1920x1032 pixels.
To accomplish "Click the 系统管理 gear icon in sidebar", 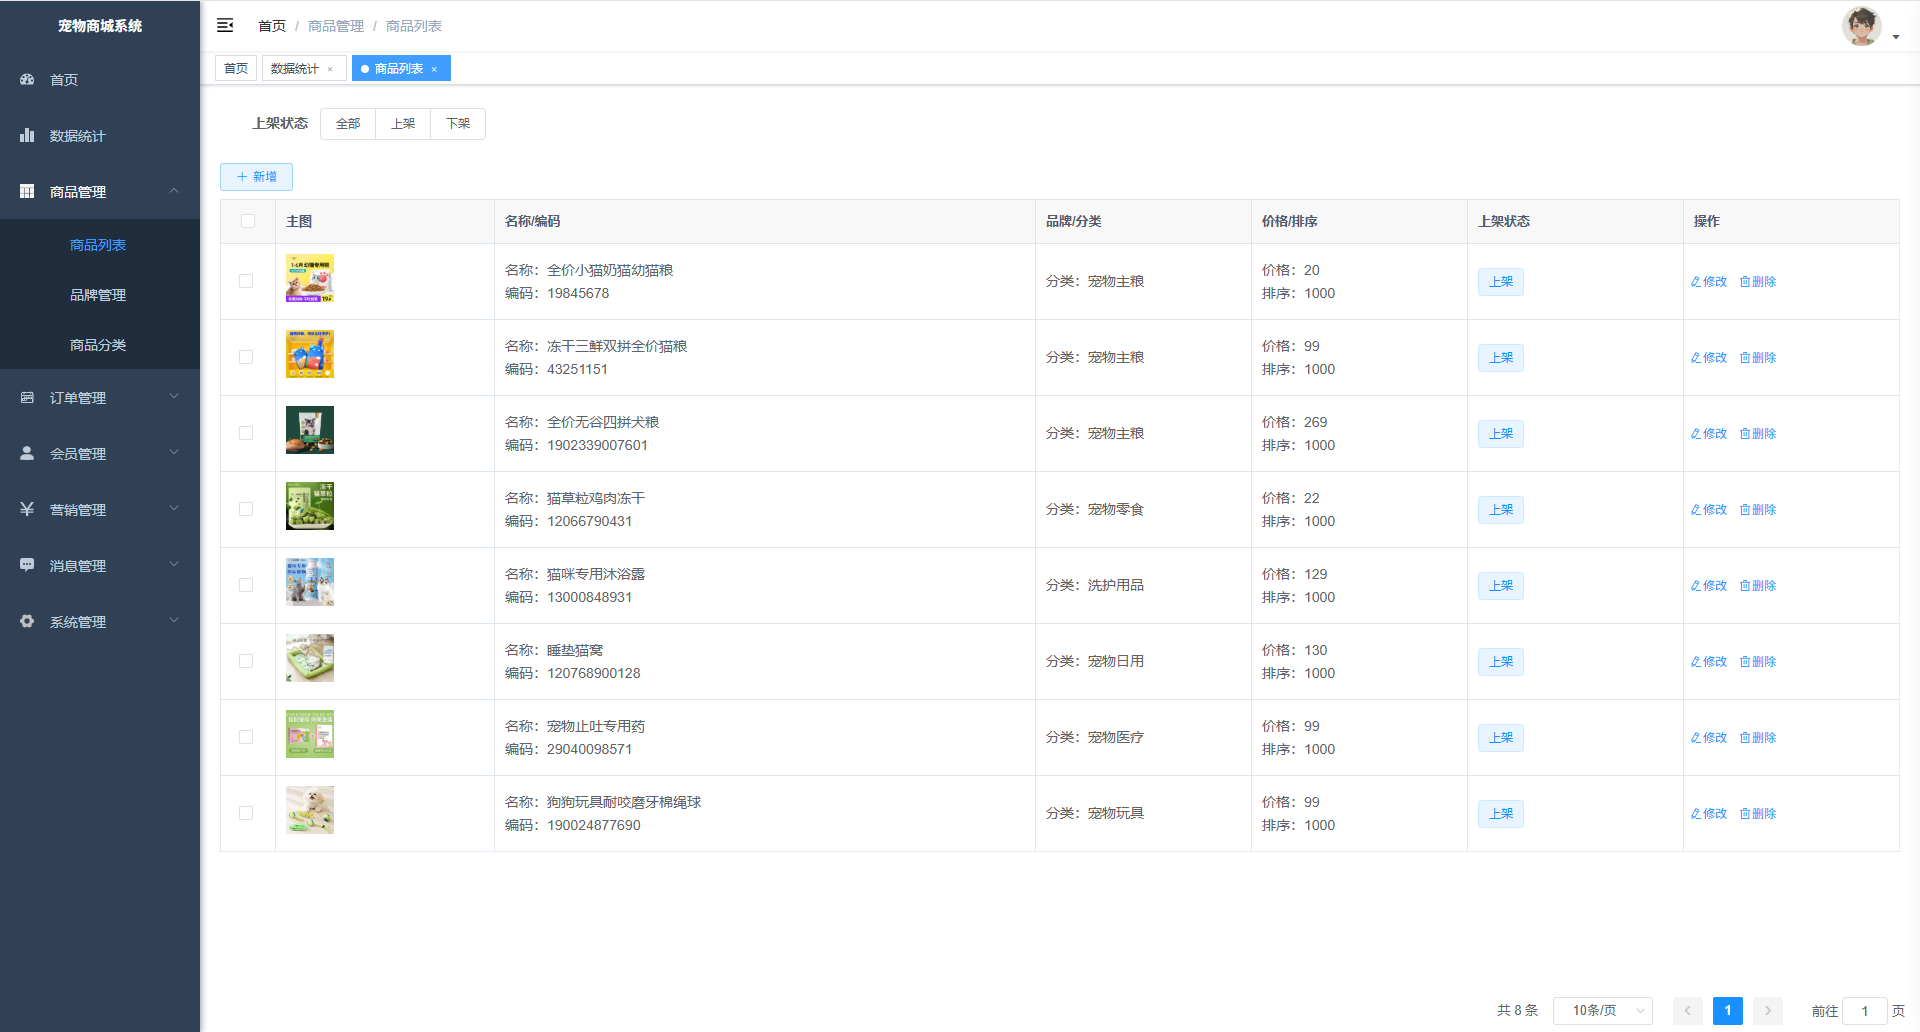I will 27,621.
